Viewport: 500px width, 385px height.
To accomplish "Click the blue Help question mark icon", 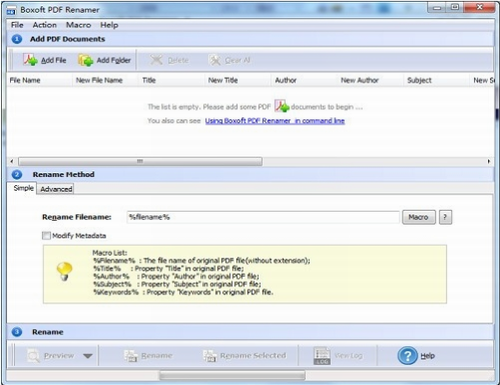I will tap(407, 356).
